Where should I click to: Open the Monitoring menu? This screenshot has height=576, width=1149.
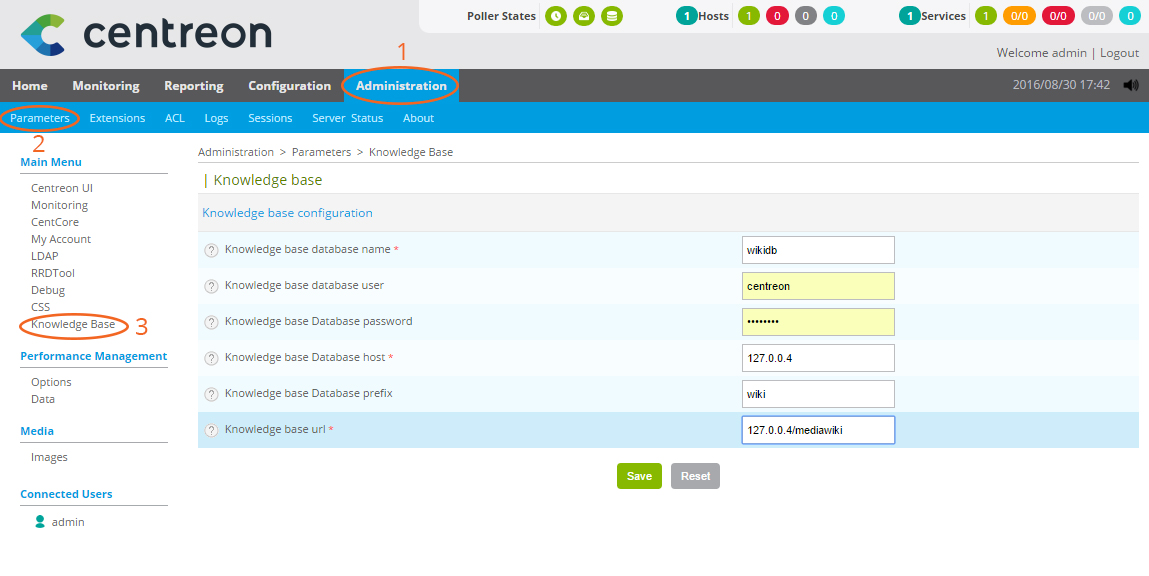click(106, 86)
